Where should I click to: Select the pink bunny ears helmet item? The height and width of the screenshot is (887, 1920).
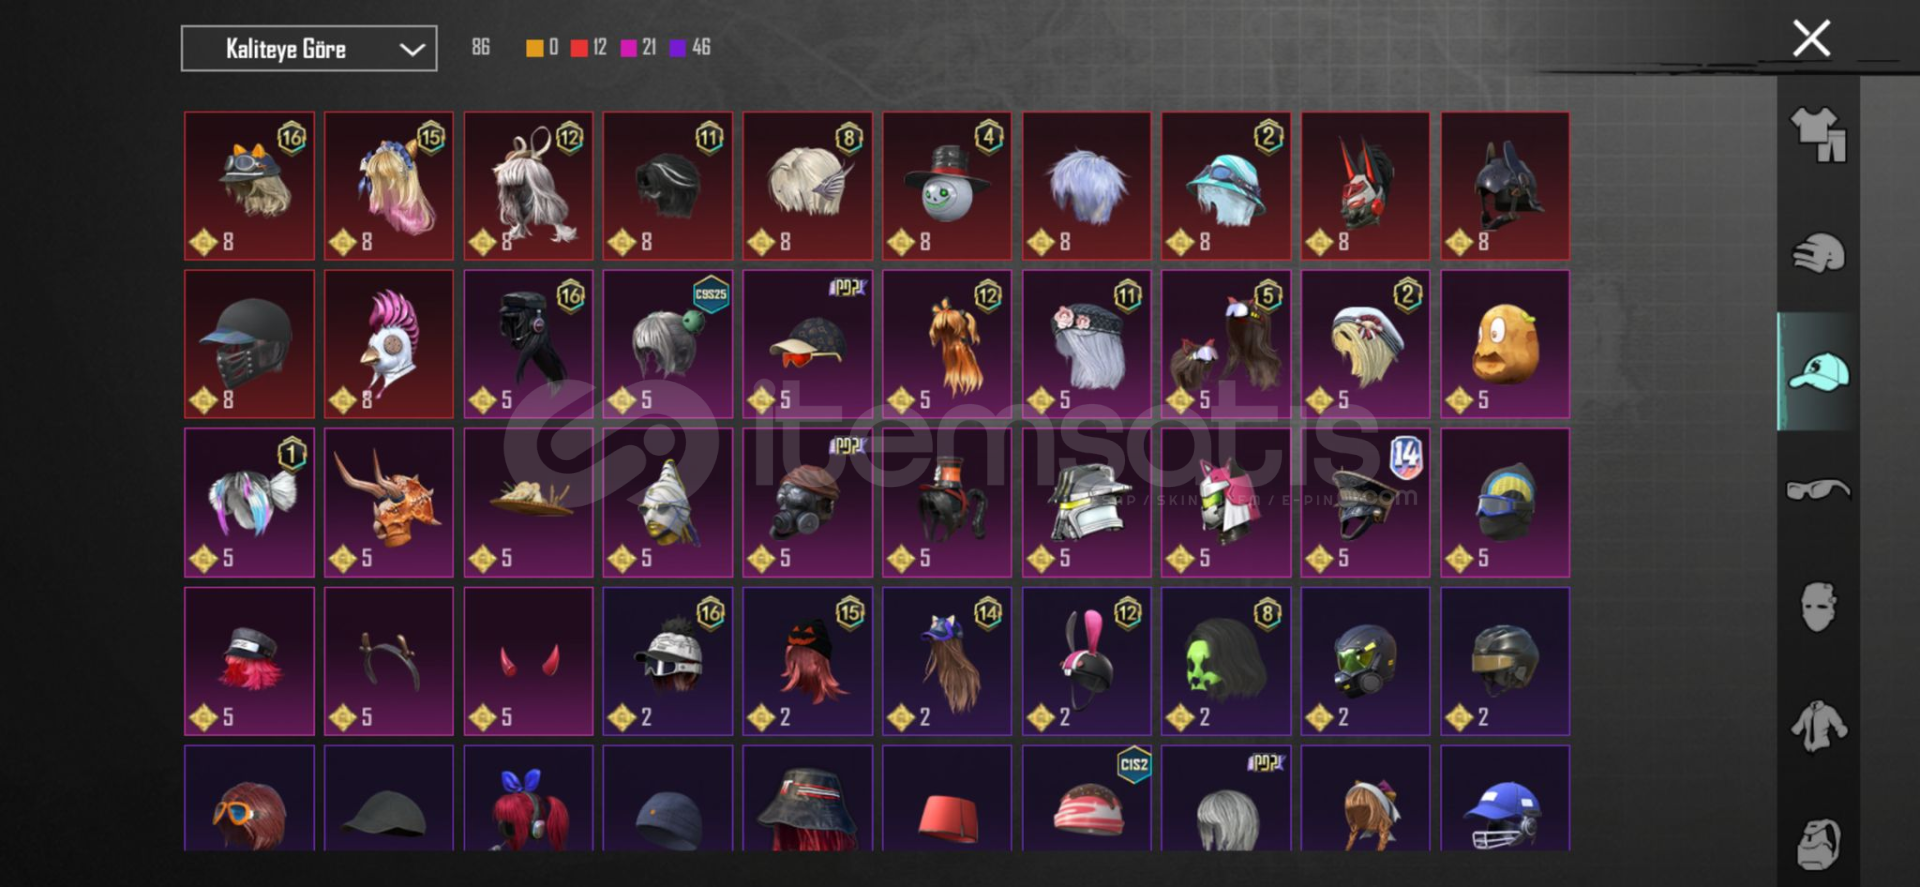click(x=1086, y=661)
